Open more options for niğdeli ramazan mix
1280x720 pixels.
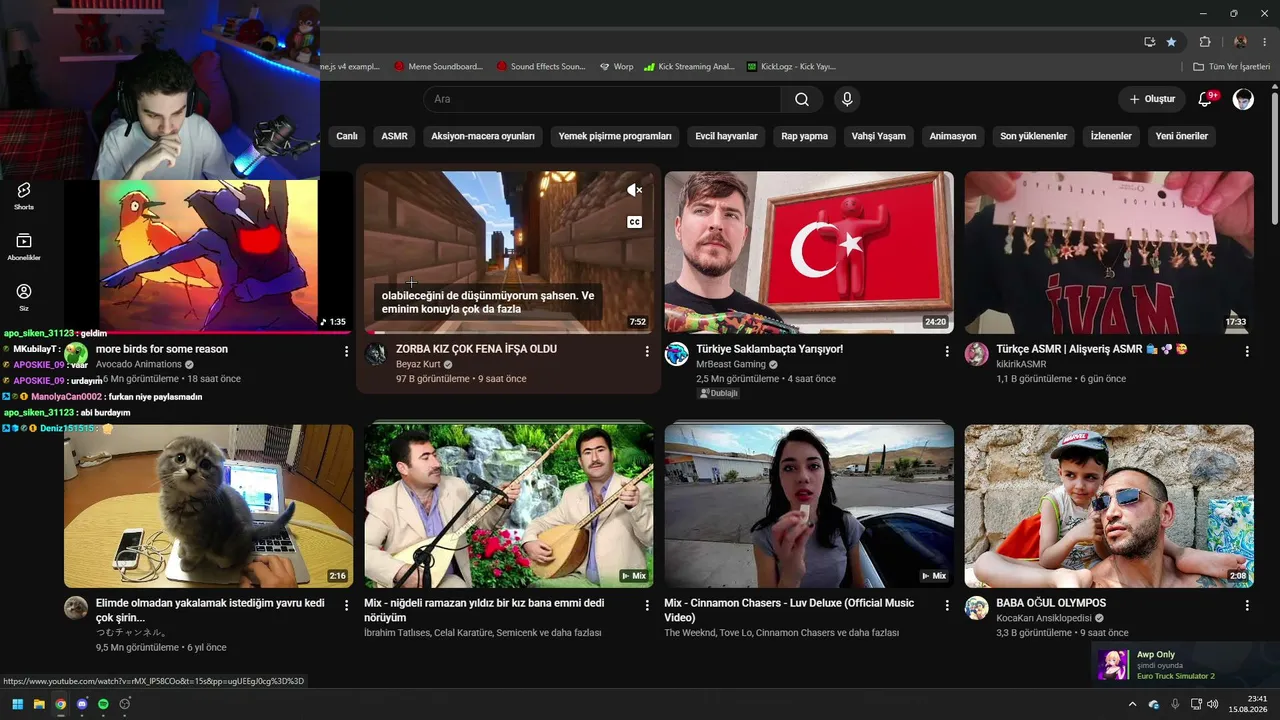click(x=647, y=605)
